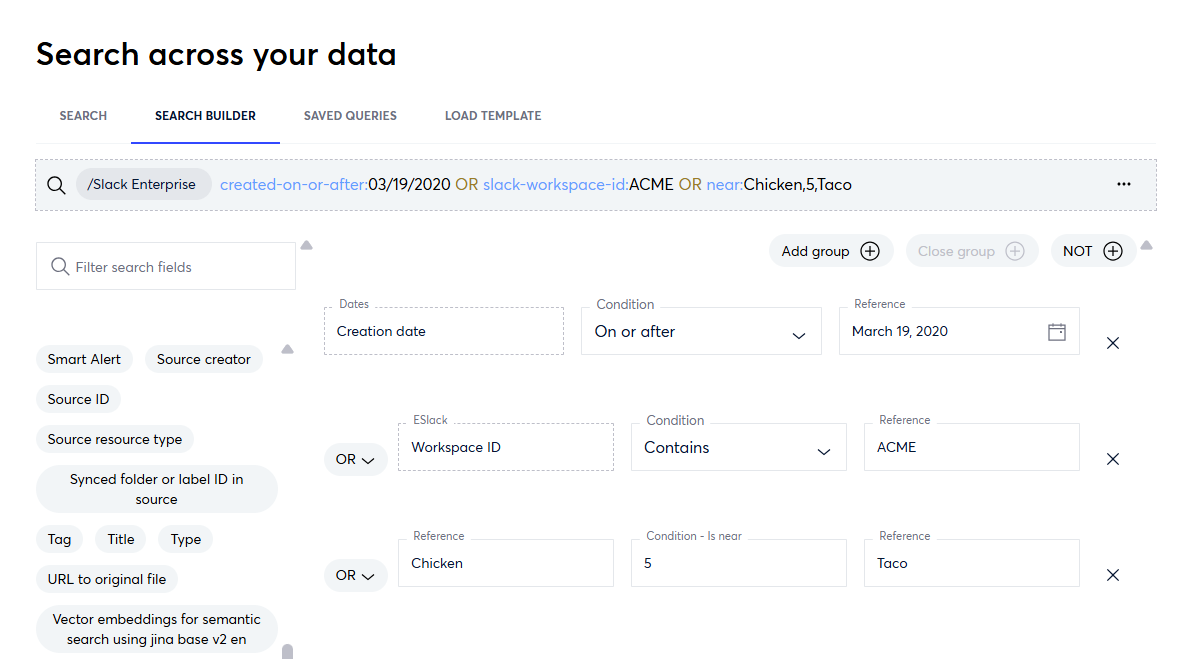Go to the Search tab
The width and height of the screenshot is (1198, 659).
(83, 116)
